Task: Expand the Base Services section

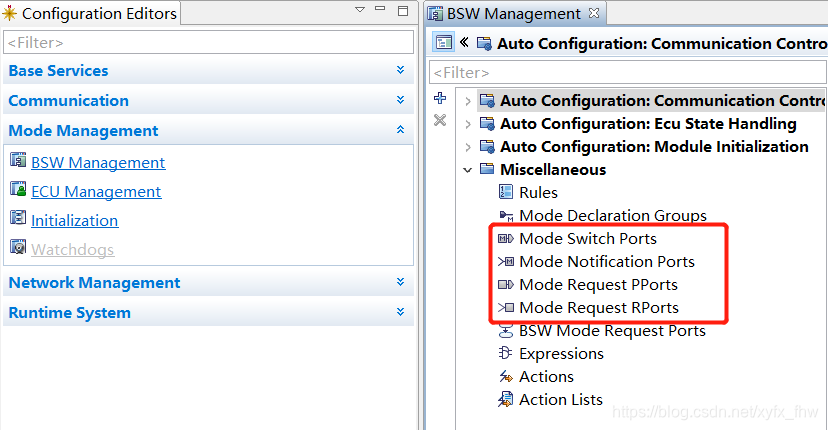Action: 400,70
